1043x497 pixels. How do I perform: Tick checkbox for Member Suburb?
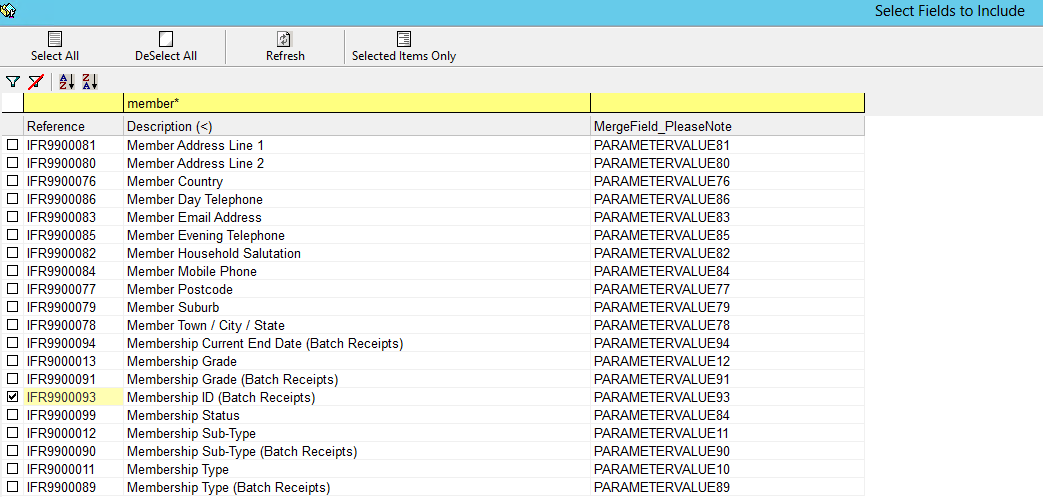[x=12, y=306]
